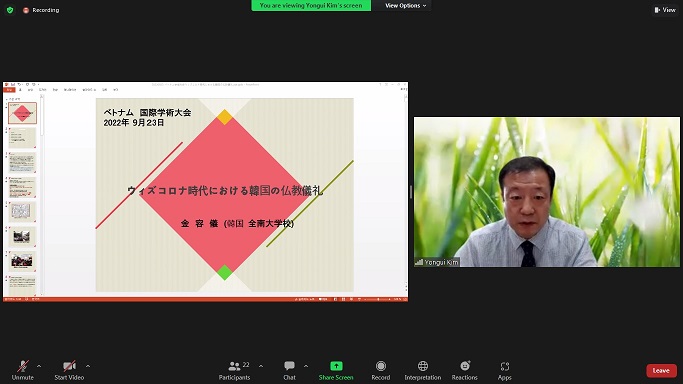The image size is (683, 384).
Task: Switch layout using the View button
Action: [665, 10]
